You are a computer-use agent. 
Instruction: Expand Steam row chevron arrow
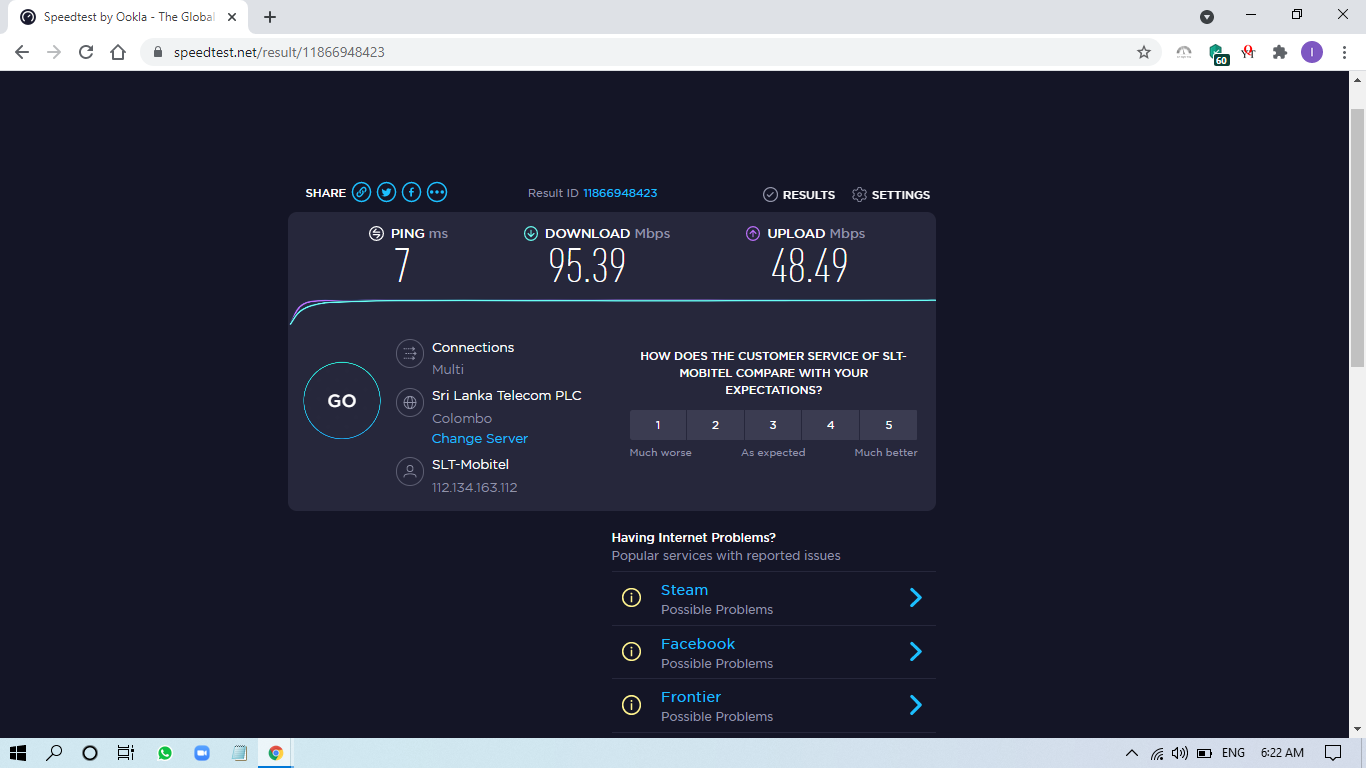click(915, 598)
